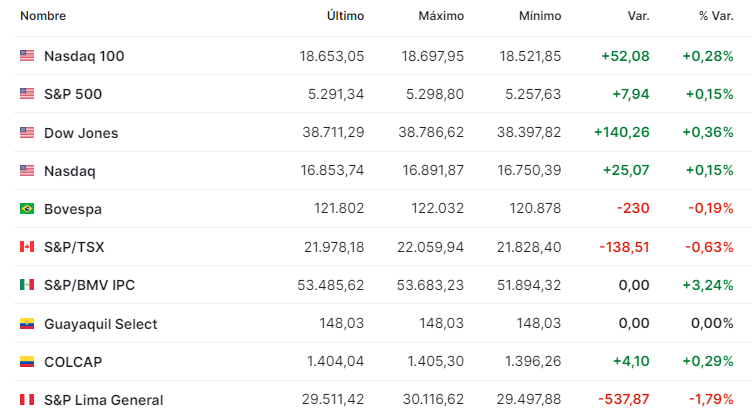Click the Canada flag icon beside S&P/TSX

pyautogui.click(x=27, y=247)
